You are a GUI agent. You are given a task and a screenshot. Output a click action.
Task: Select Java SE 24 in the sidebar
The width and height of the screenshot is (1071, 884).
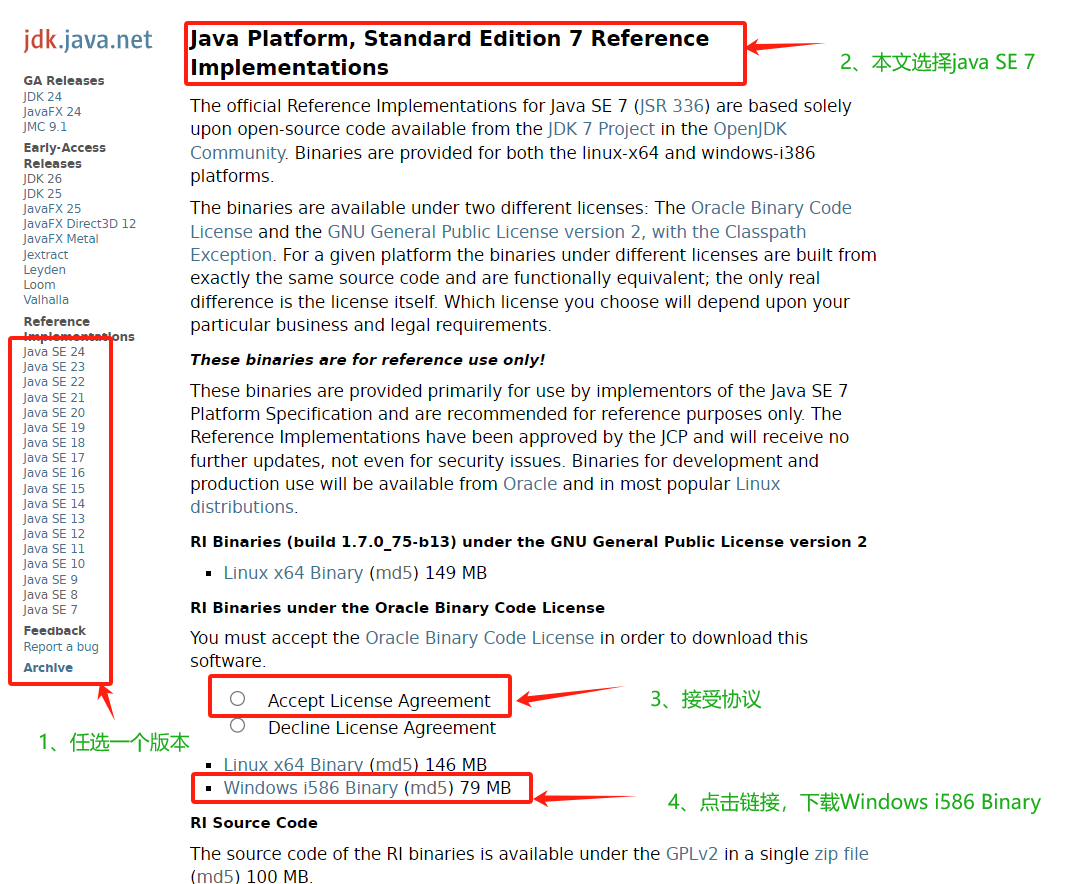click(54, 351)
